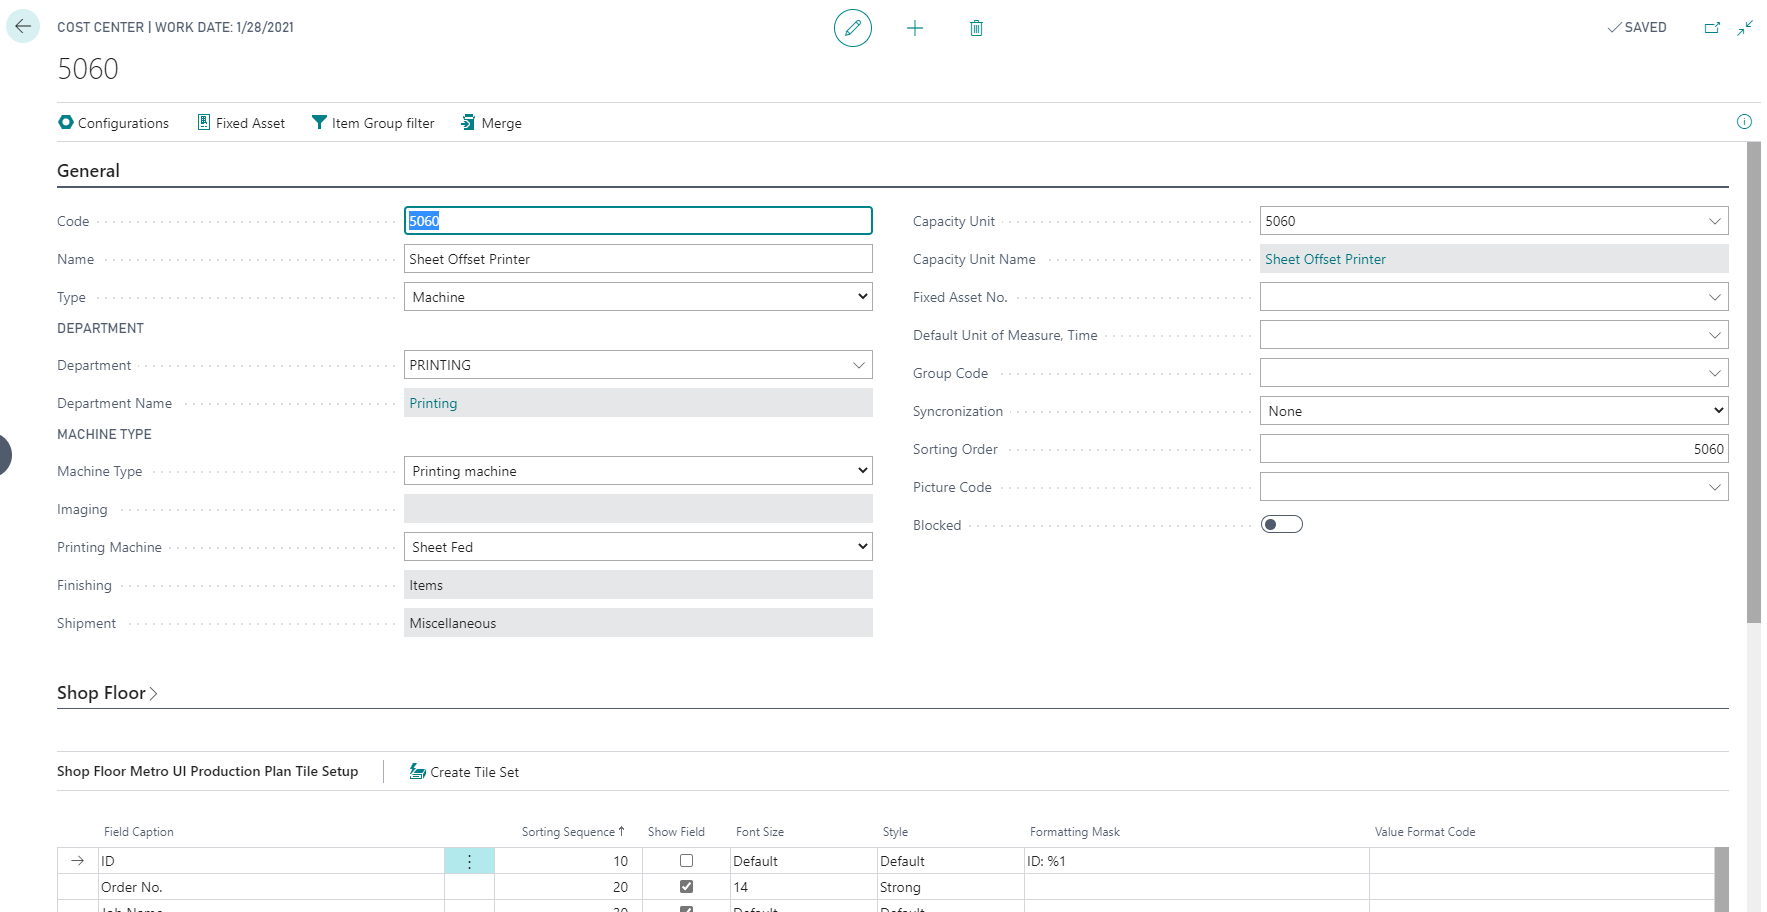Select the ID row arrow indicator

pyautogui.click(x=77, y=861)
